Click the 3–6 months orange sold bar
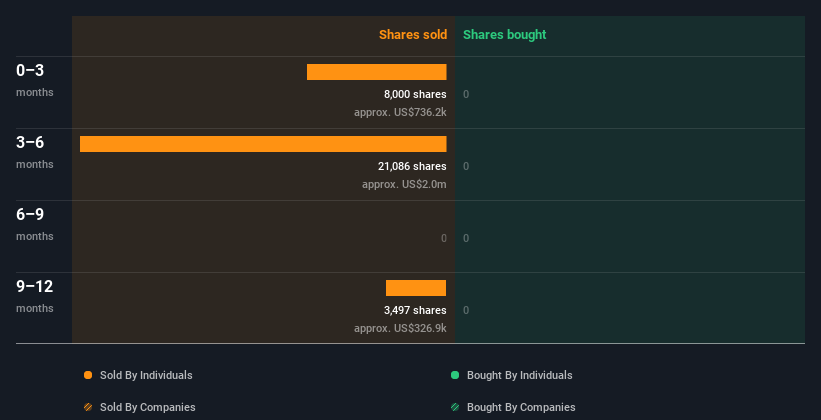Screen dimensions: 821x420 263,144
